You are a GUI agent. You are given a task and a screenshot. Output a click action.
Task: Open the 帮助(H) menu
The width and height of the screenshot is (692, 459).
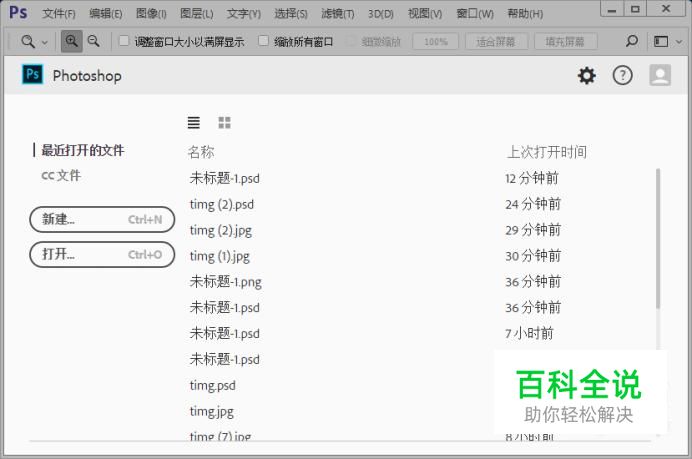[x=525, y=14]
